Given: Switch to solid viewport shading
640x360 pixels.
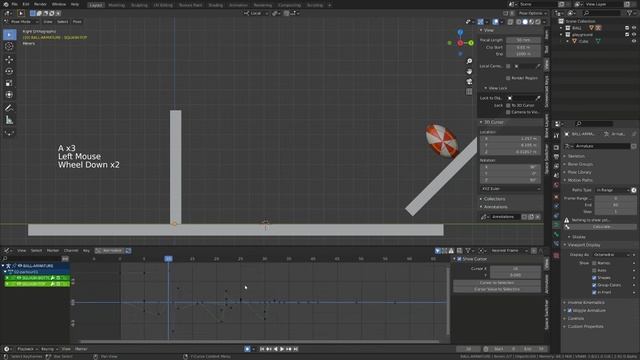Looking at the screenshot, I should [x=525, y=22].
